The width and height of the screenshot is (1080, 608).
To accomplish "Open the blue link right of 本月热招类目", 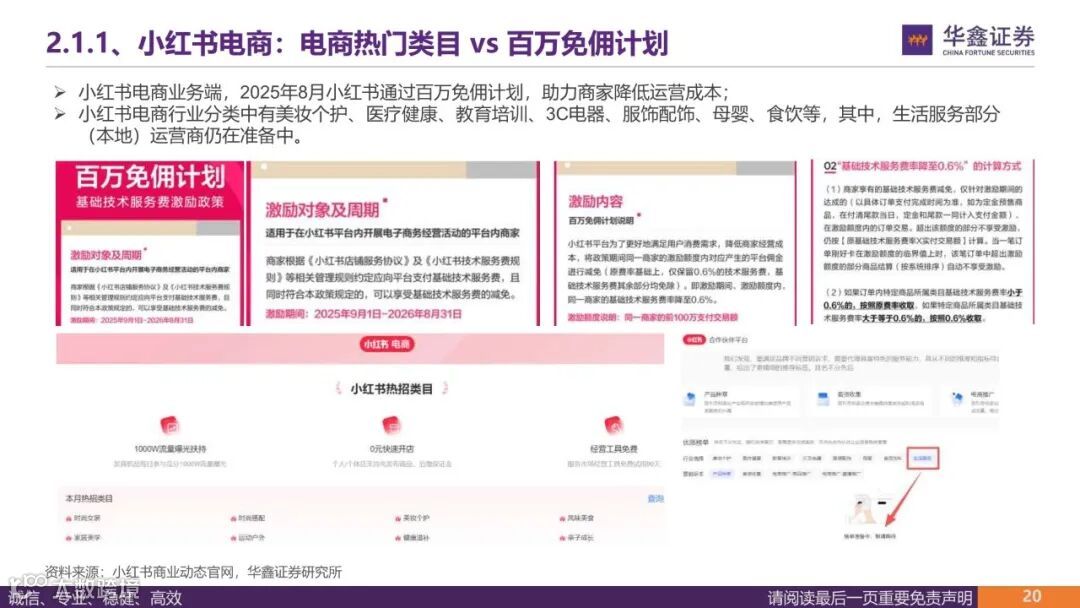I will 656,499.
